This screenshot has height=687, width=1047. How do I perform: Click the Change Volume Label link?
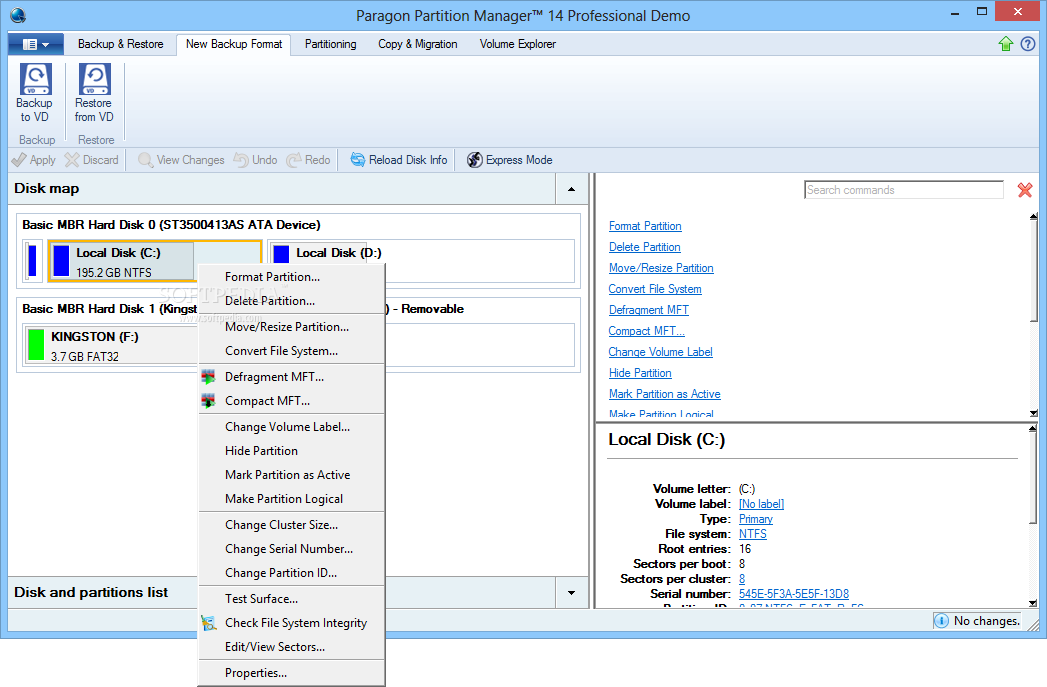pos(660,352)
